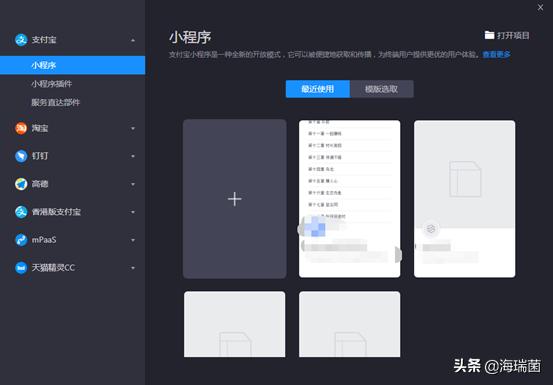This screenshot has height=385, width=553.
Task: Open the bottom-left blank project card
Action: click(x=235, y=324)
